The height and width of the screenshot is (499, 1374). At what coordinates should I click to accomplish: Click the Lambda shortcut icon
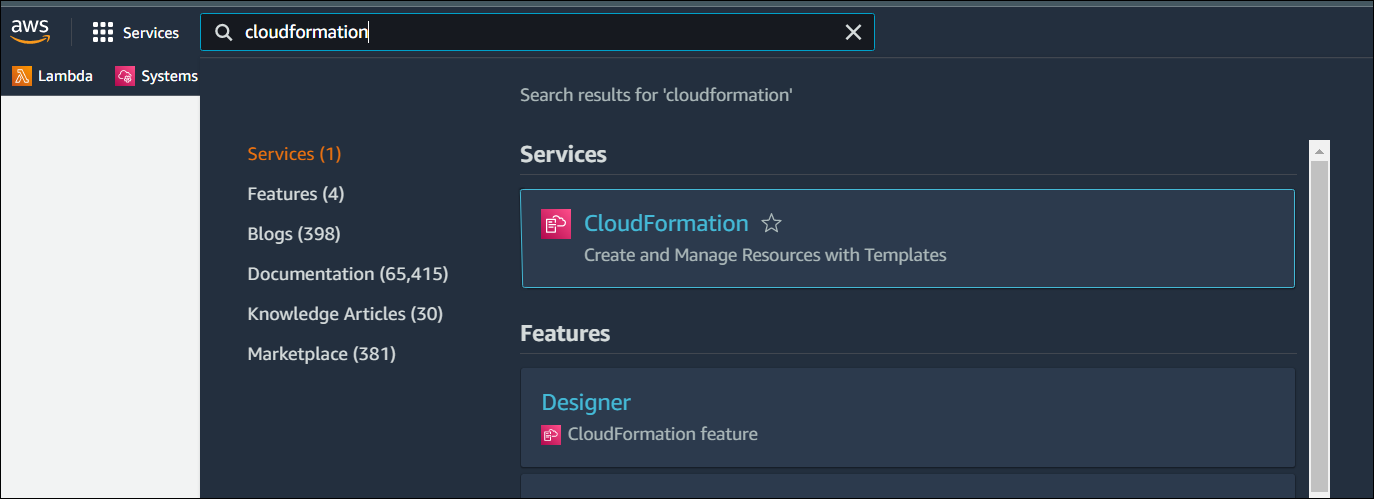22,76
